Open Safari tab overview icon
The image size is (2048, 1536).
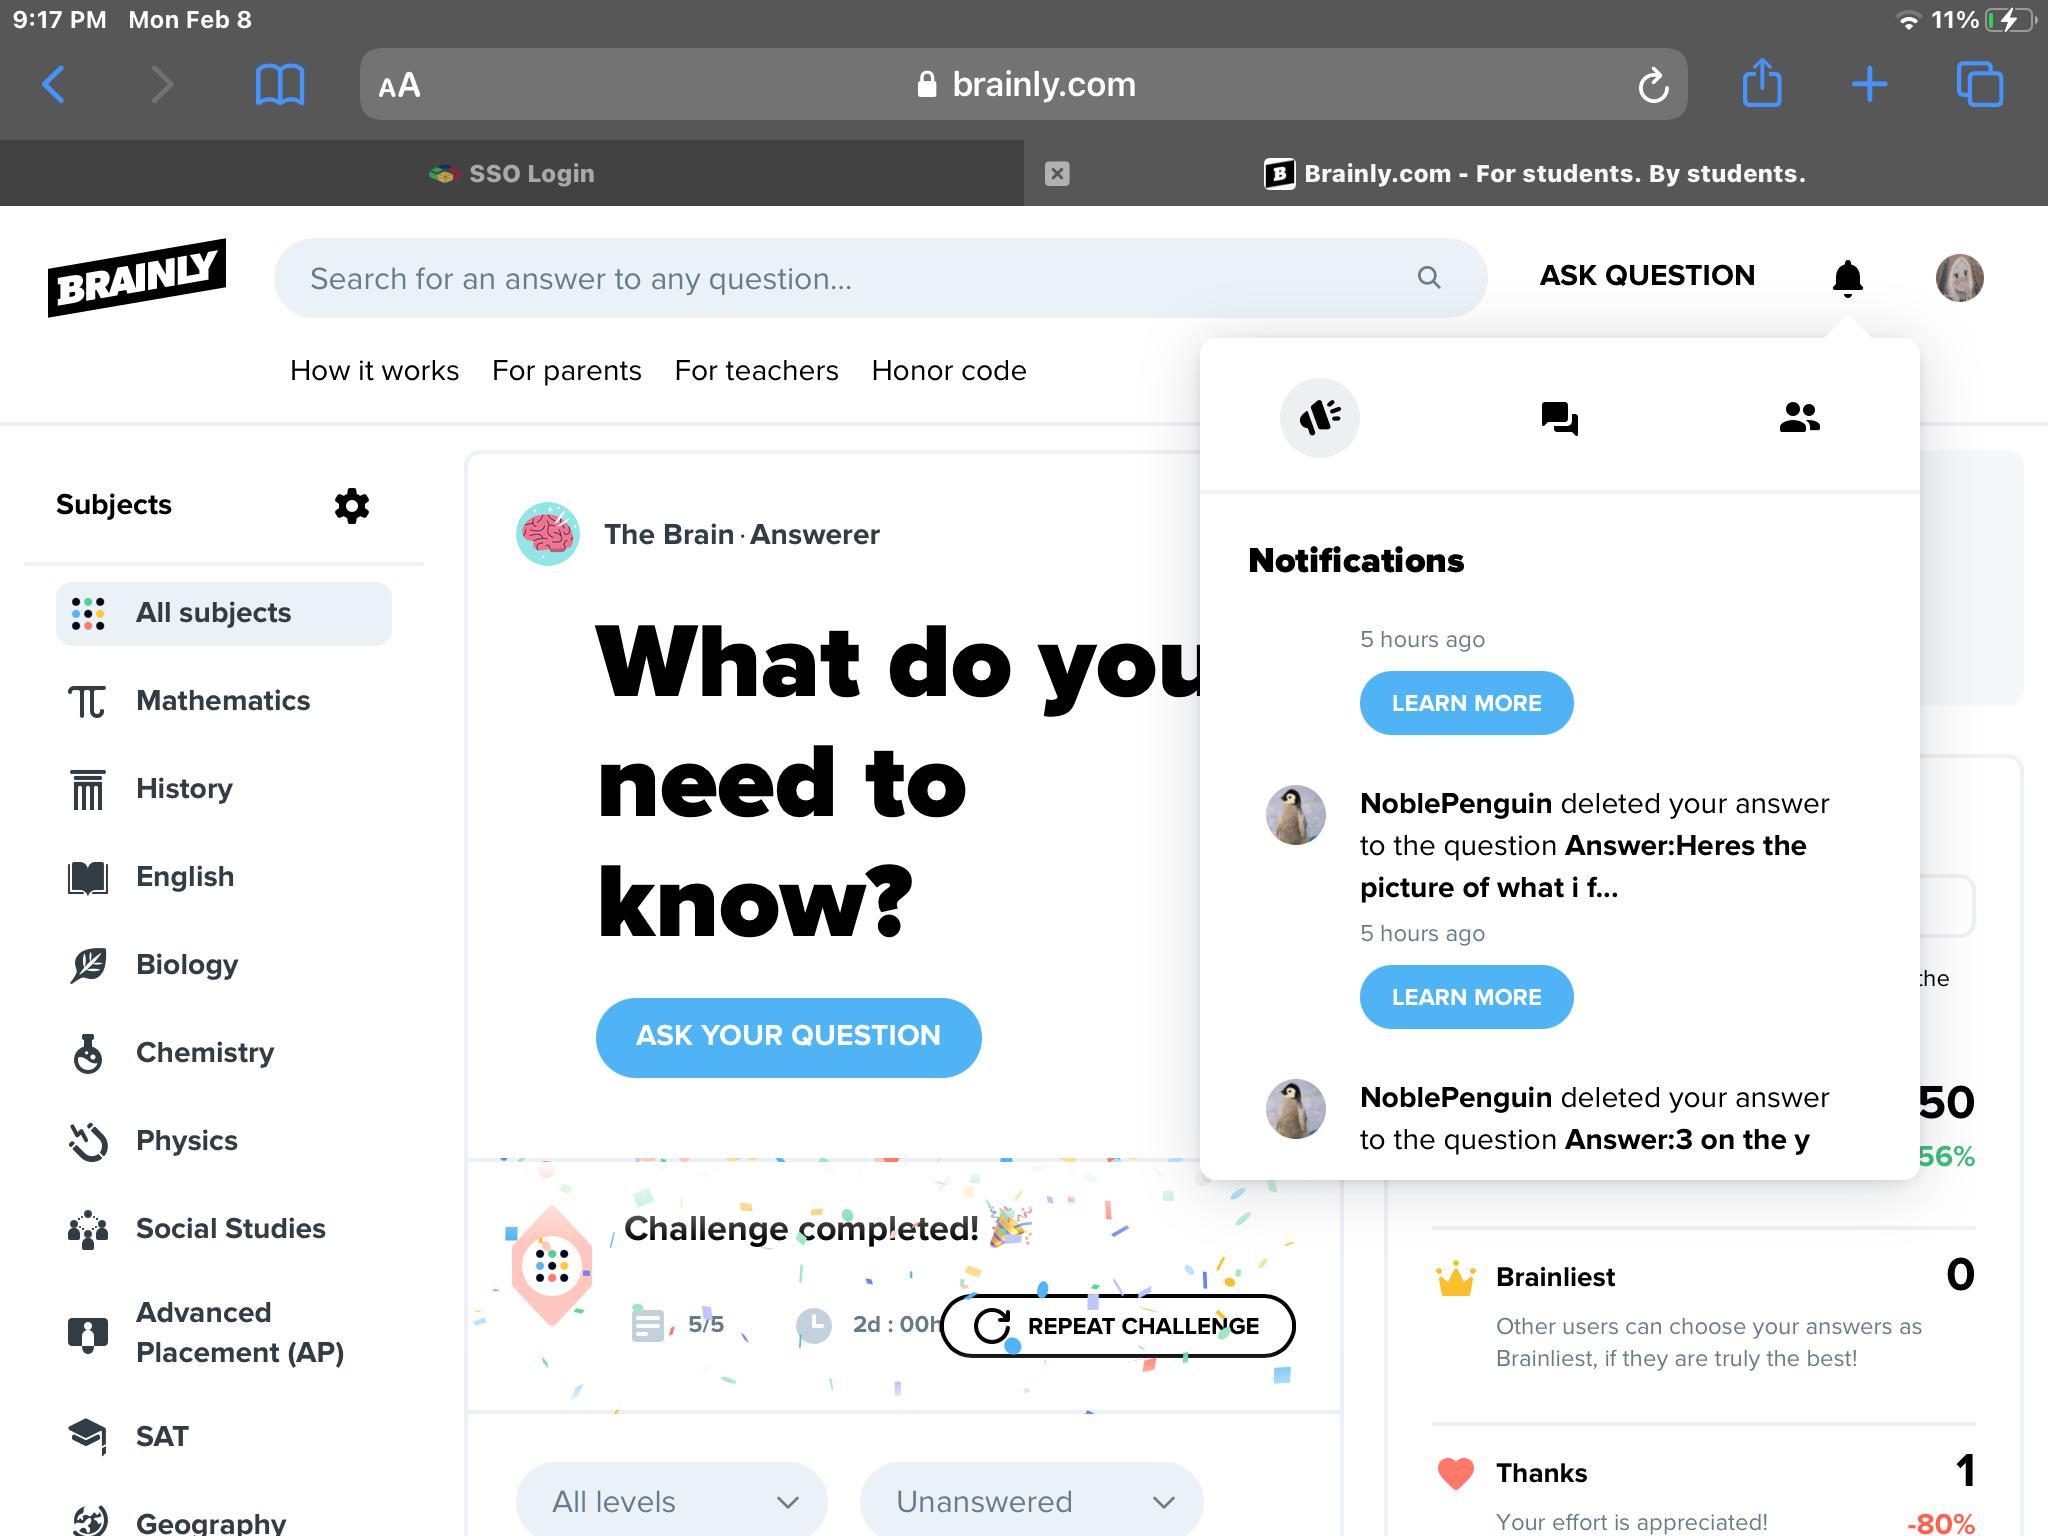[1979, 84]
